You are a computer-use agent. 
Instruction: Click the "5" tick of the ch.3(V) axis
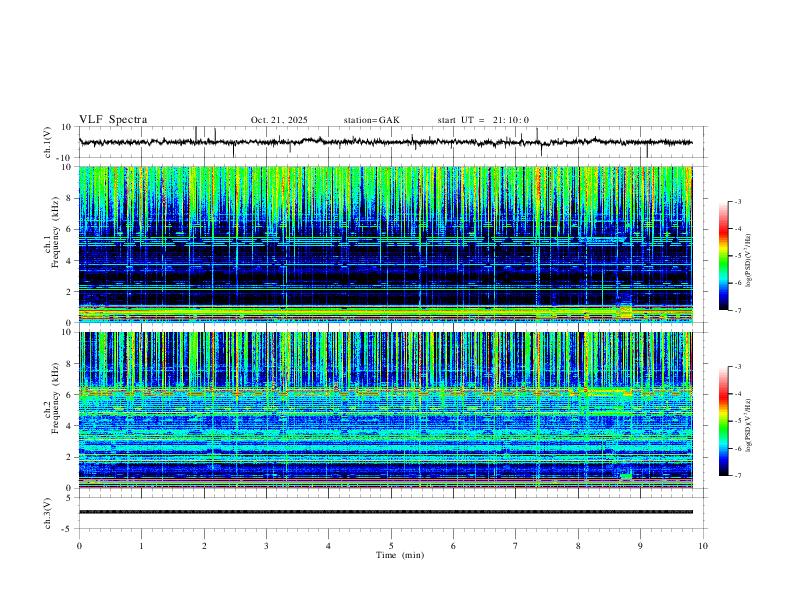[x=70, y=498]
